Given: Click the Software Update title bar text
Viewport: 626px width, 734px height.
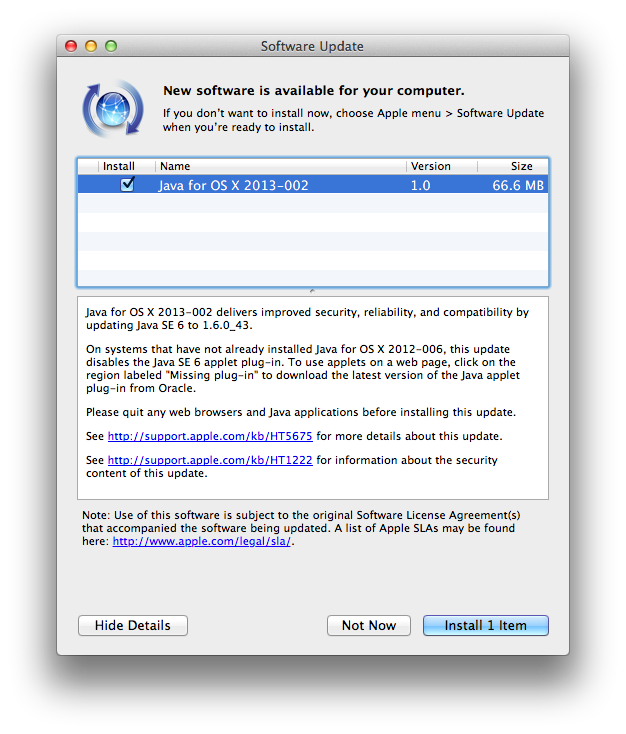Looking at the screenshot, I should (x=312, y=46).
